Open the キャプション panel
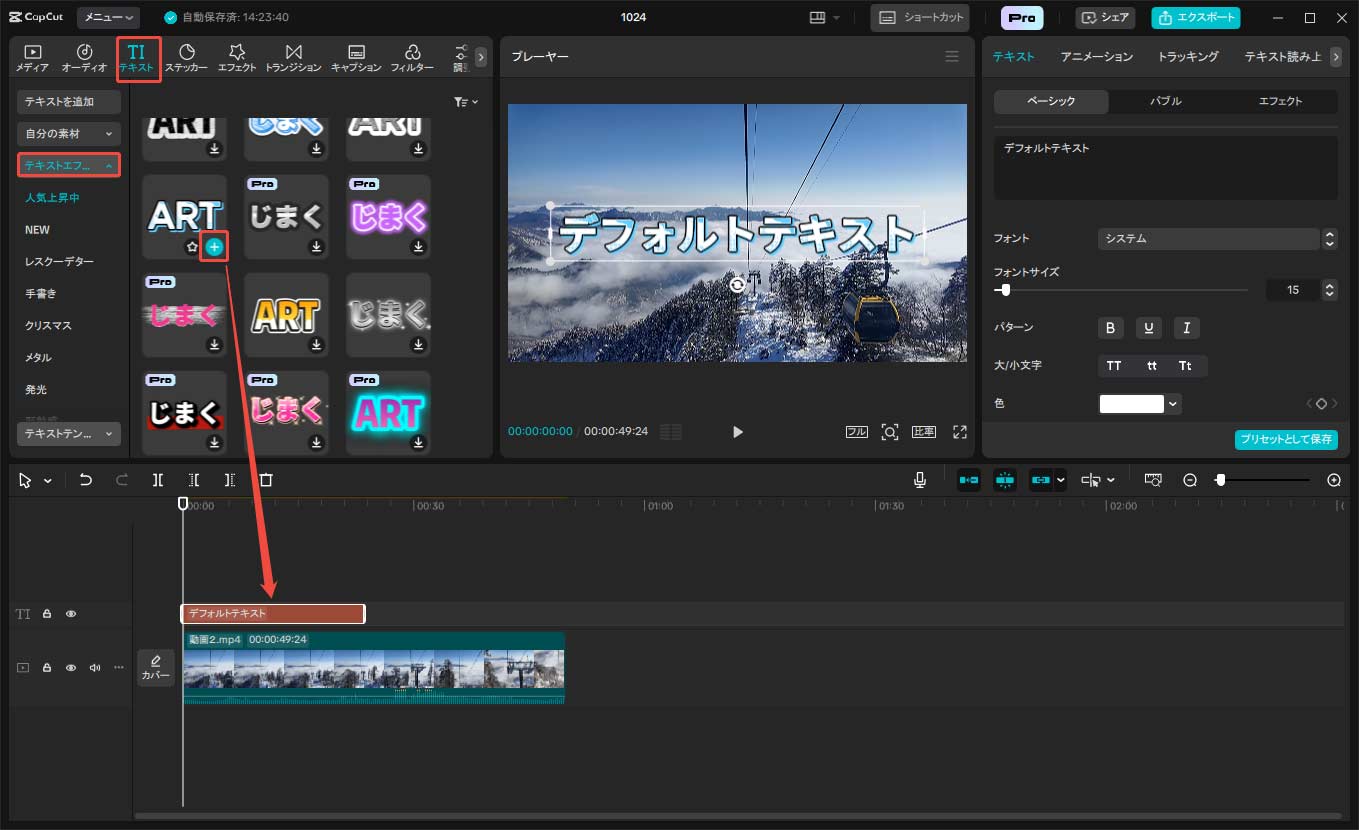Viewport: 1359px width, 830px height. (x=355, y=57)
